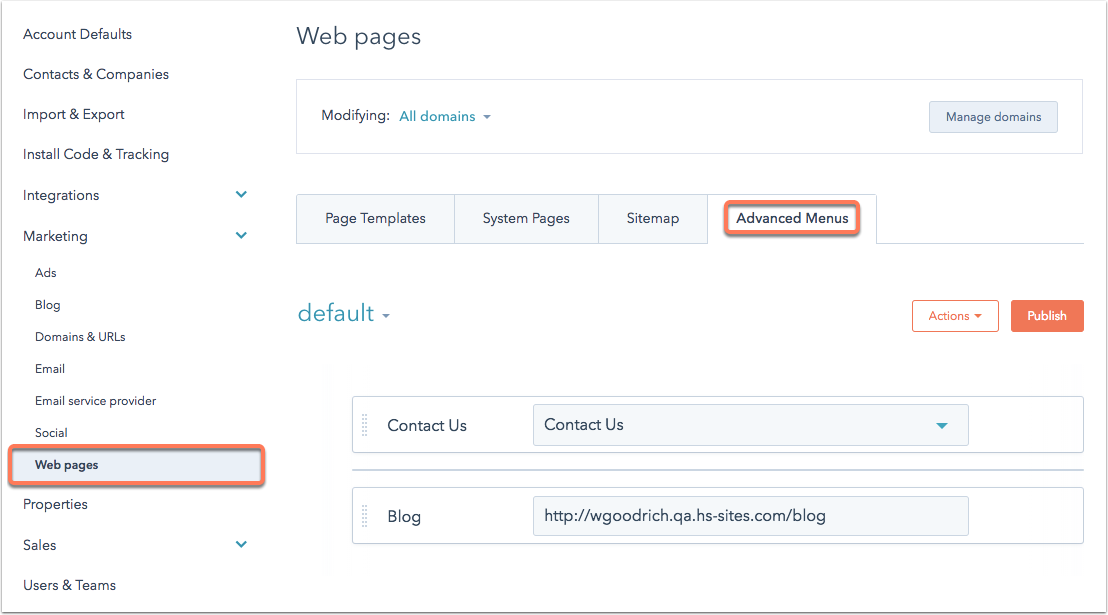The width and height of the screenshot is (1108, 615).
Task: Open the default menu selector dropdown
Action: (x=344, y=313)
